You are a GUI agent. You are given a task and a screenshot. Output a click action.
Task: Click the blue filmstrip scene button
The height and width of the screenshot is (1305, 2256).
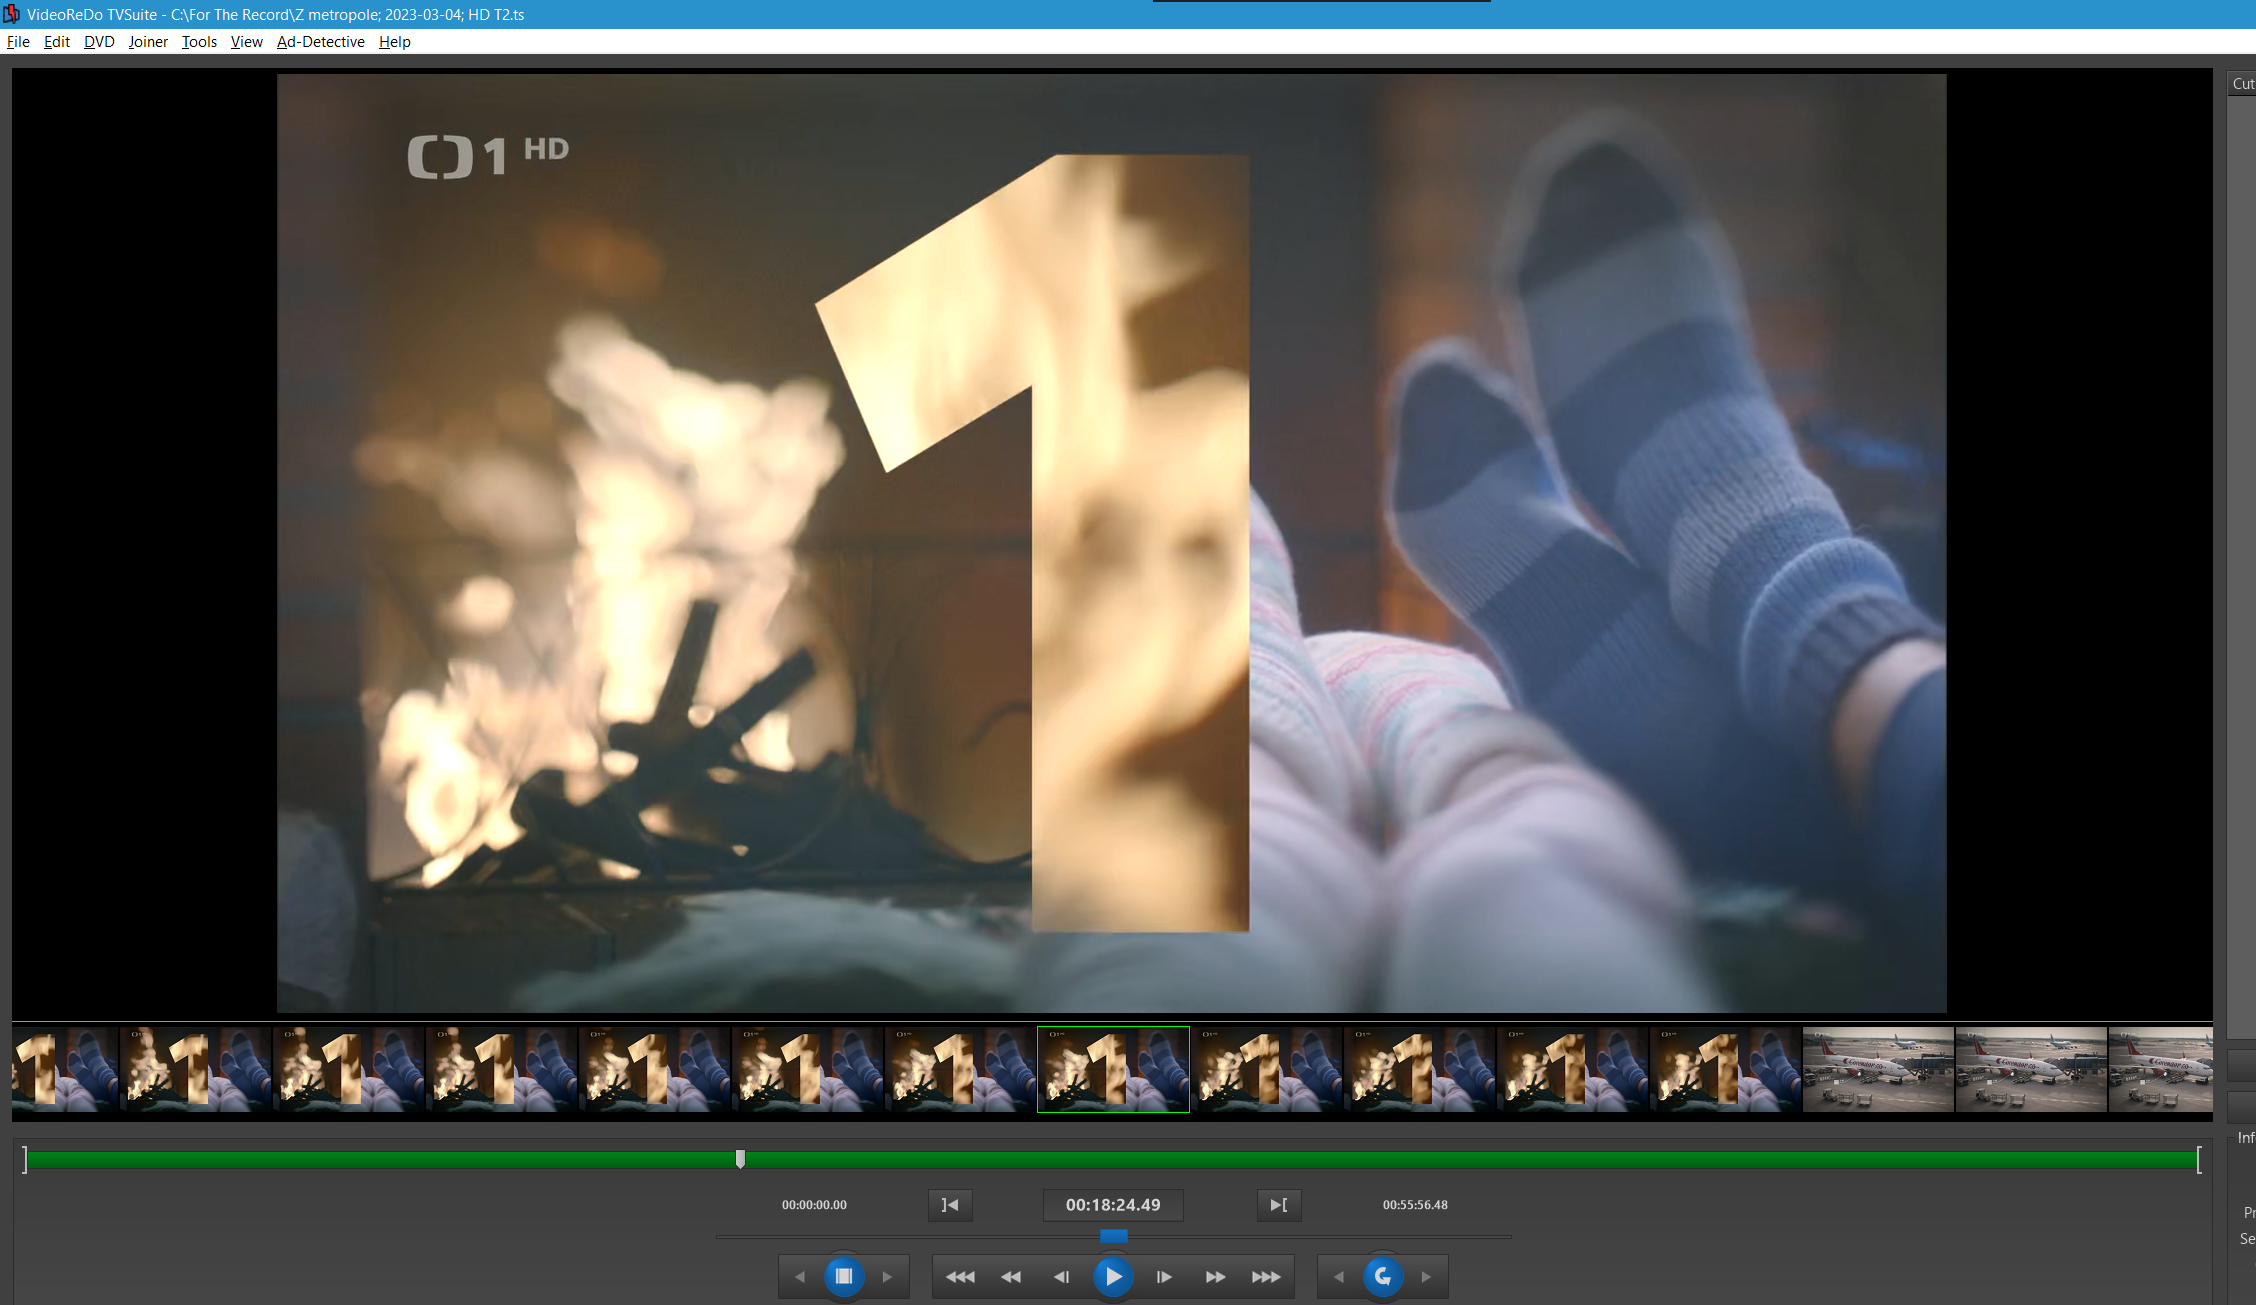(843, 1277)
